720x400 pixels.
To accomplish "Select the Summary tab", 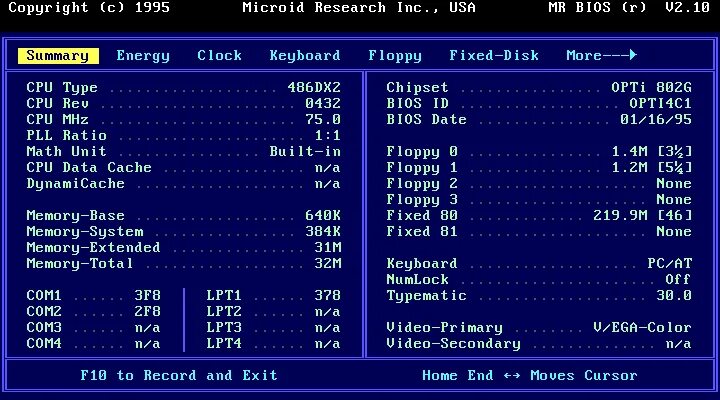I will (x=58, y=56).
